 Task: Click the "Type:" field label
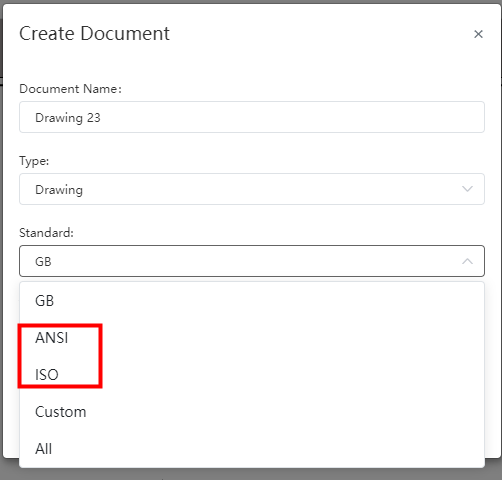[x=34, y=161]
